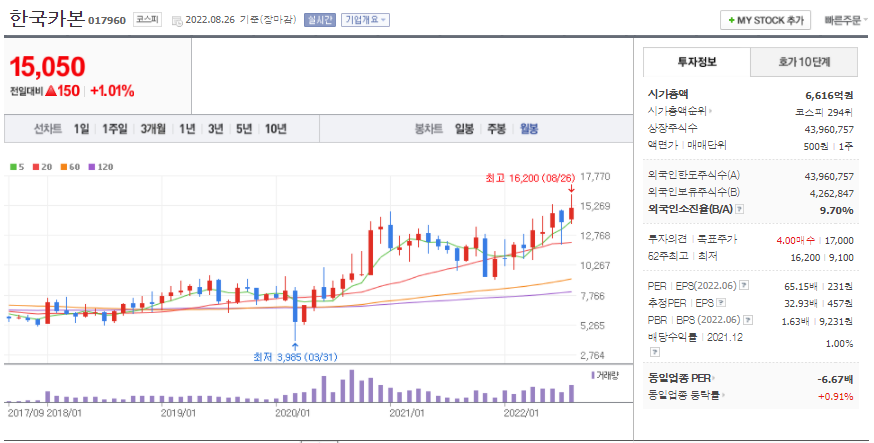Screen dimensions: 874x443
Task: Click the stock code 017960
Action: coord(107,21)
